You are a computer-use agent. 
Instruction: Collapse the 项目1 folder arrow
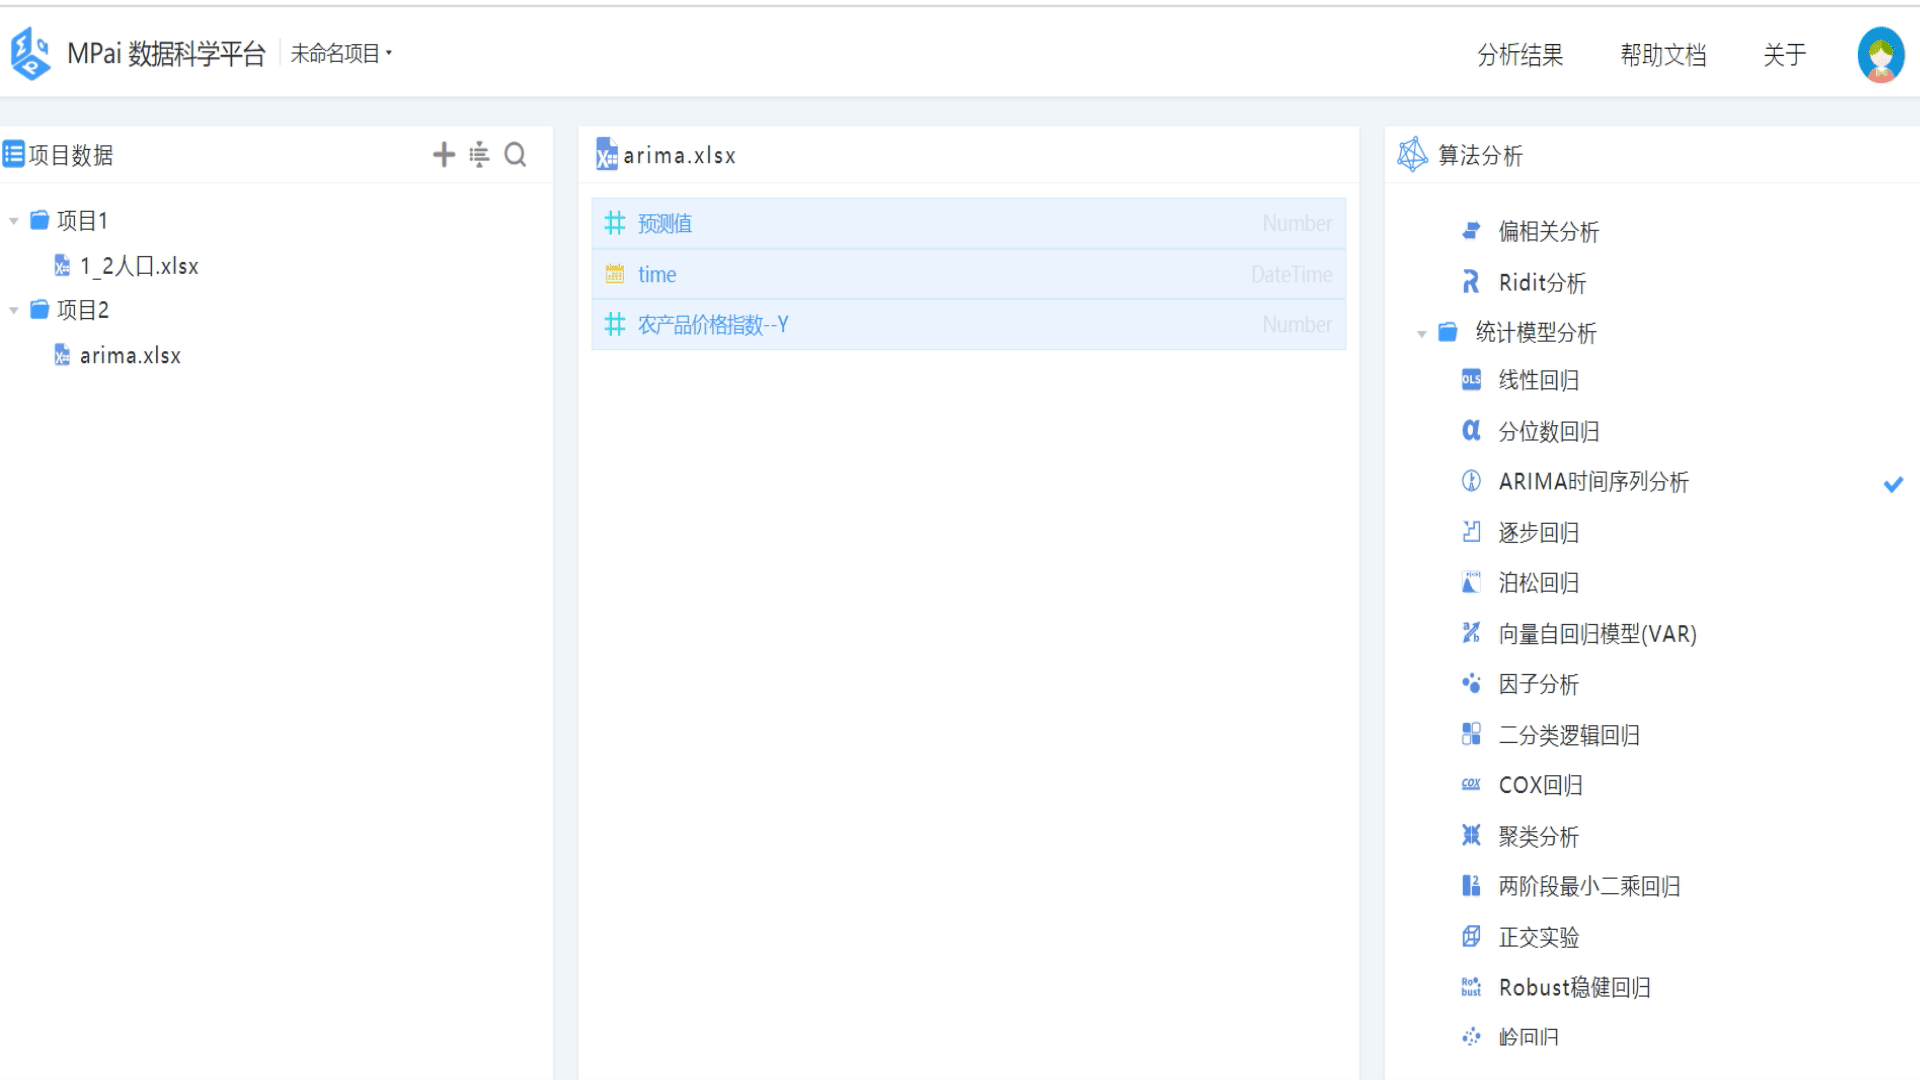tap(14, 221)
